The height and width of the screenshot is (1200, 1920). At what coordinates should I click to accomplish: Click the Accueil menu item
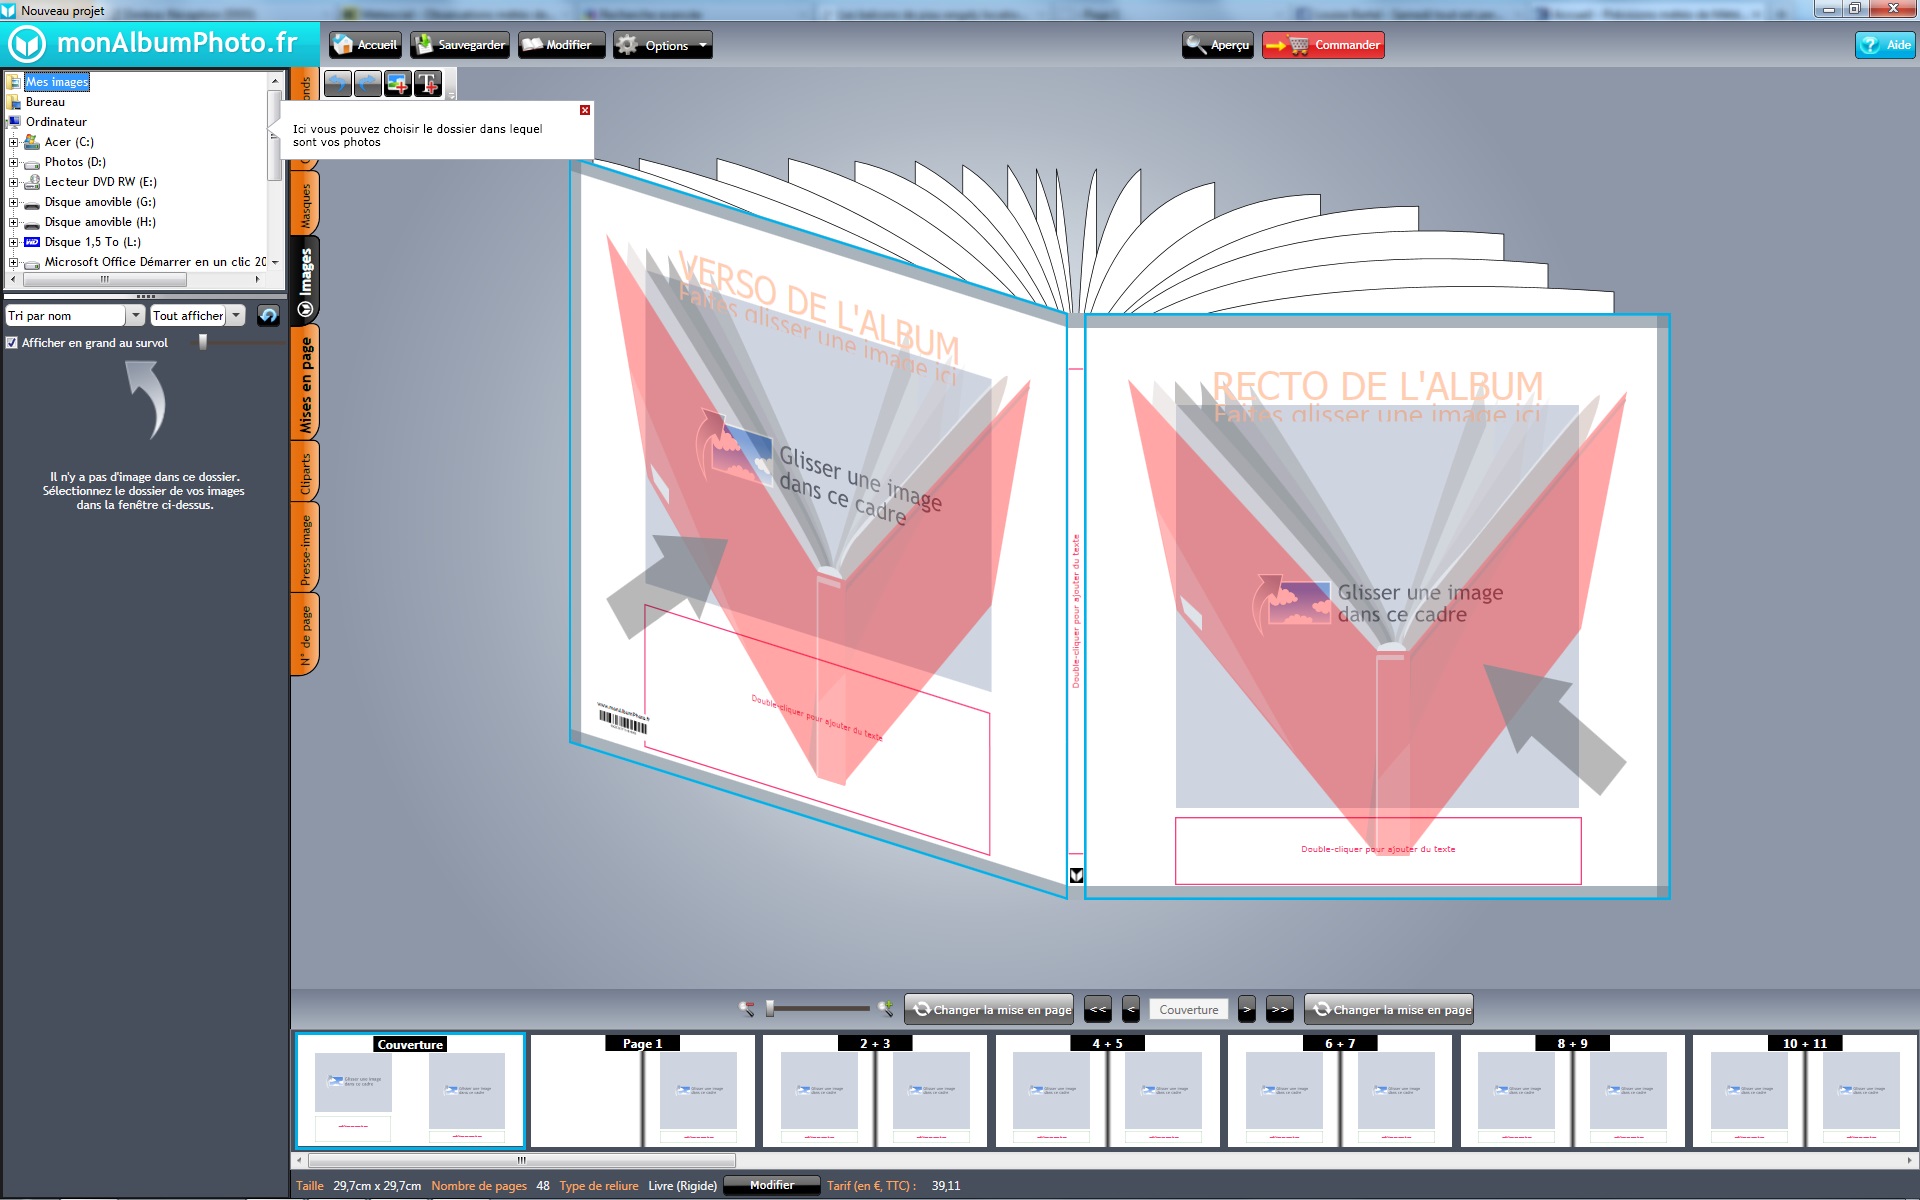coord(366,44)
